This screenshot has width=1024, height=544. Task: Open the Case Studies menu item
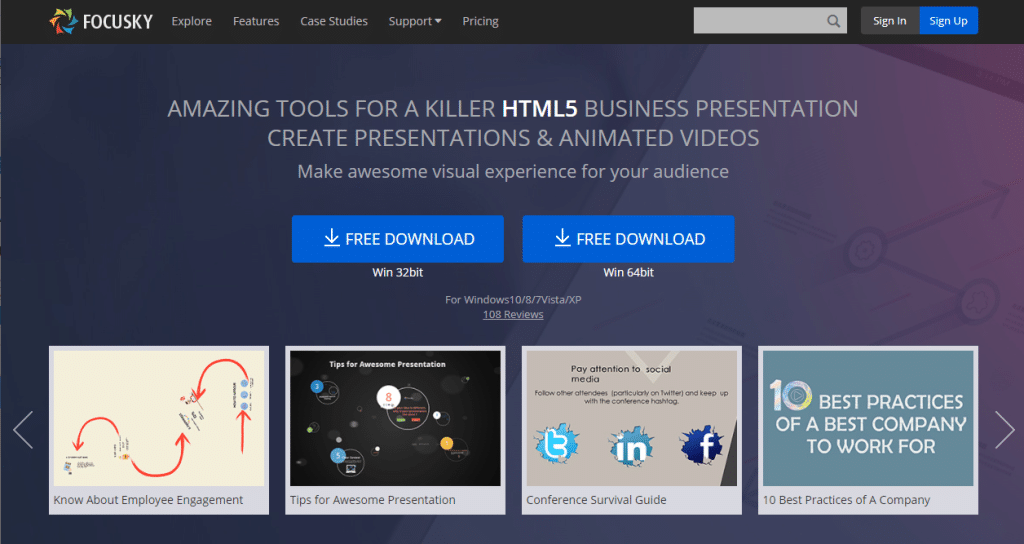pyautogui.click(x=334, y=21)
